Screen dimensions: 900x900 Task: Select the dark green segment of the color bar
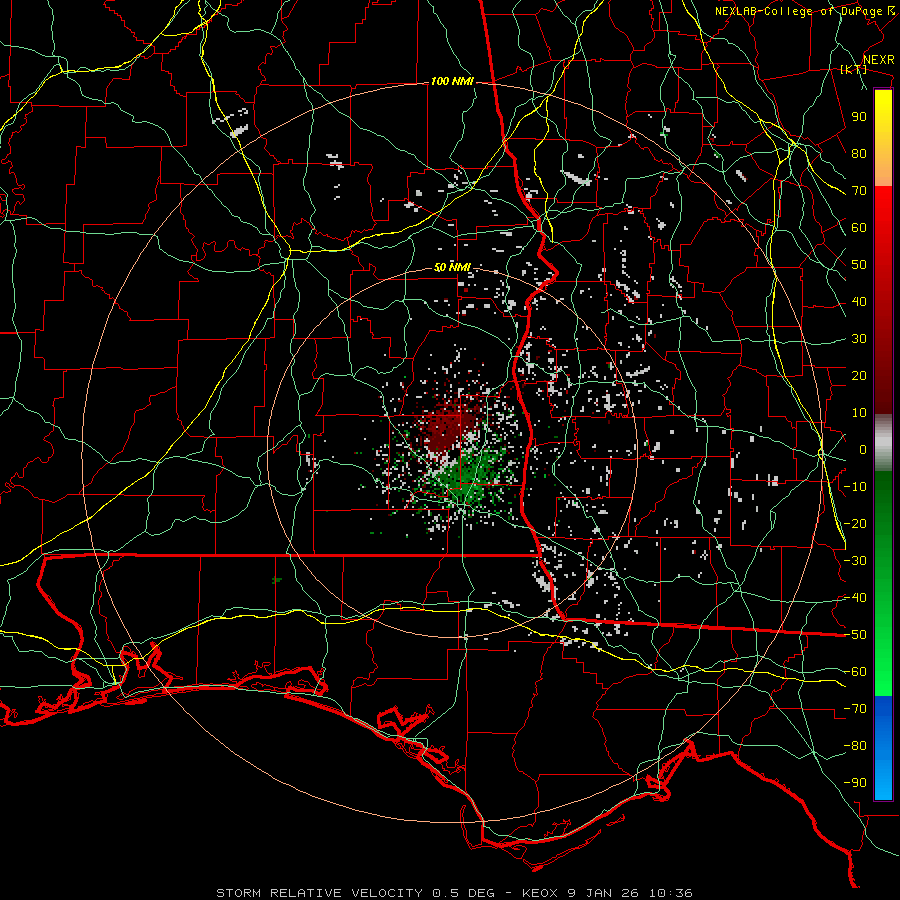coord(883,505)
